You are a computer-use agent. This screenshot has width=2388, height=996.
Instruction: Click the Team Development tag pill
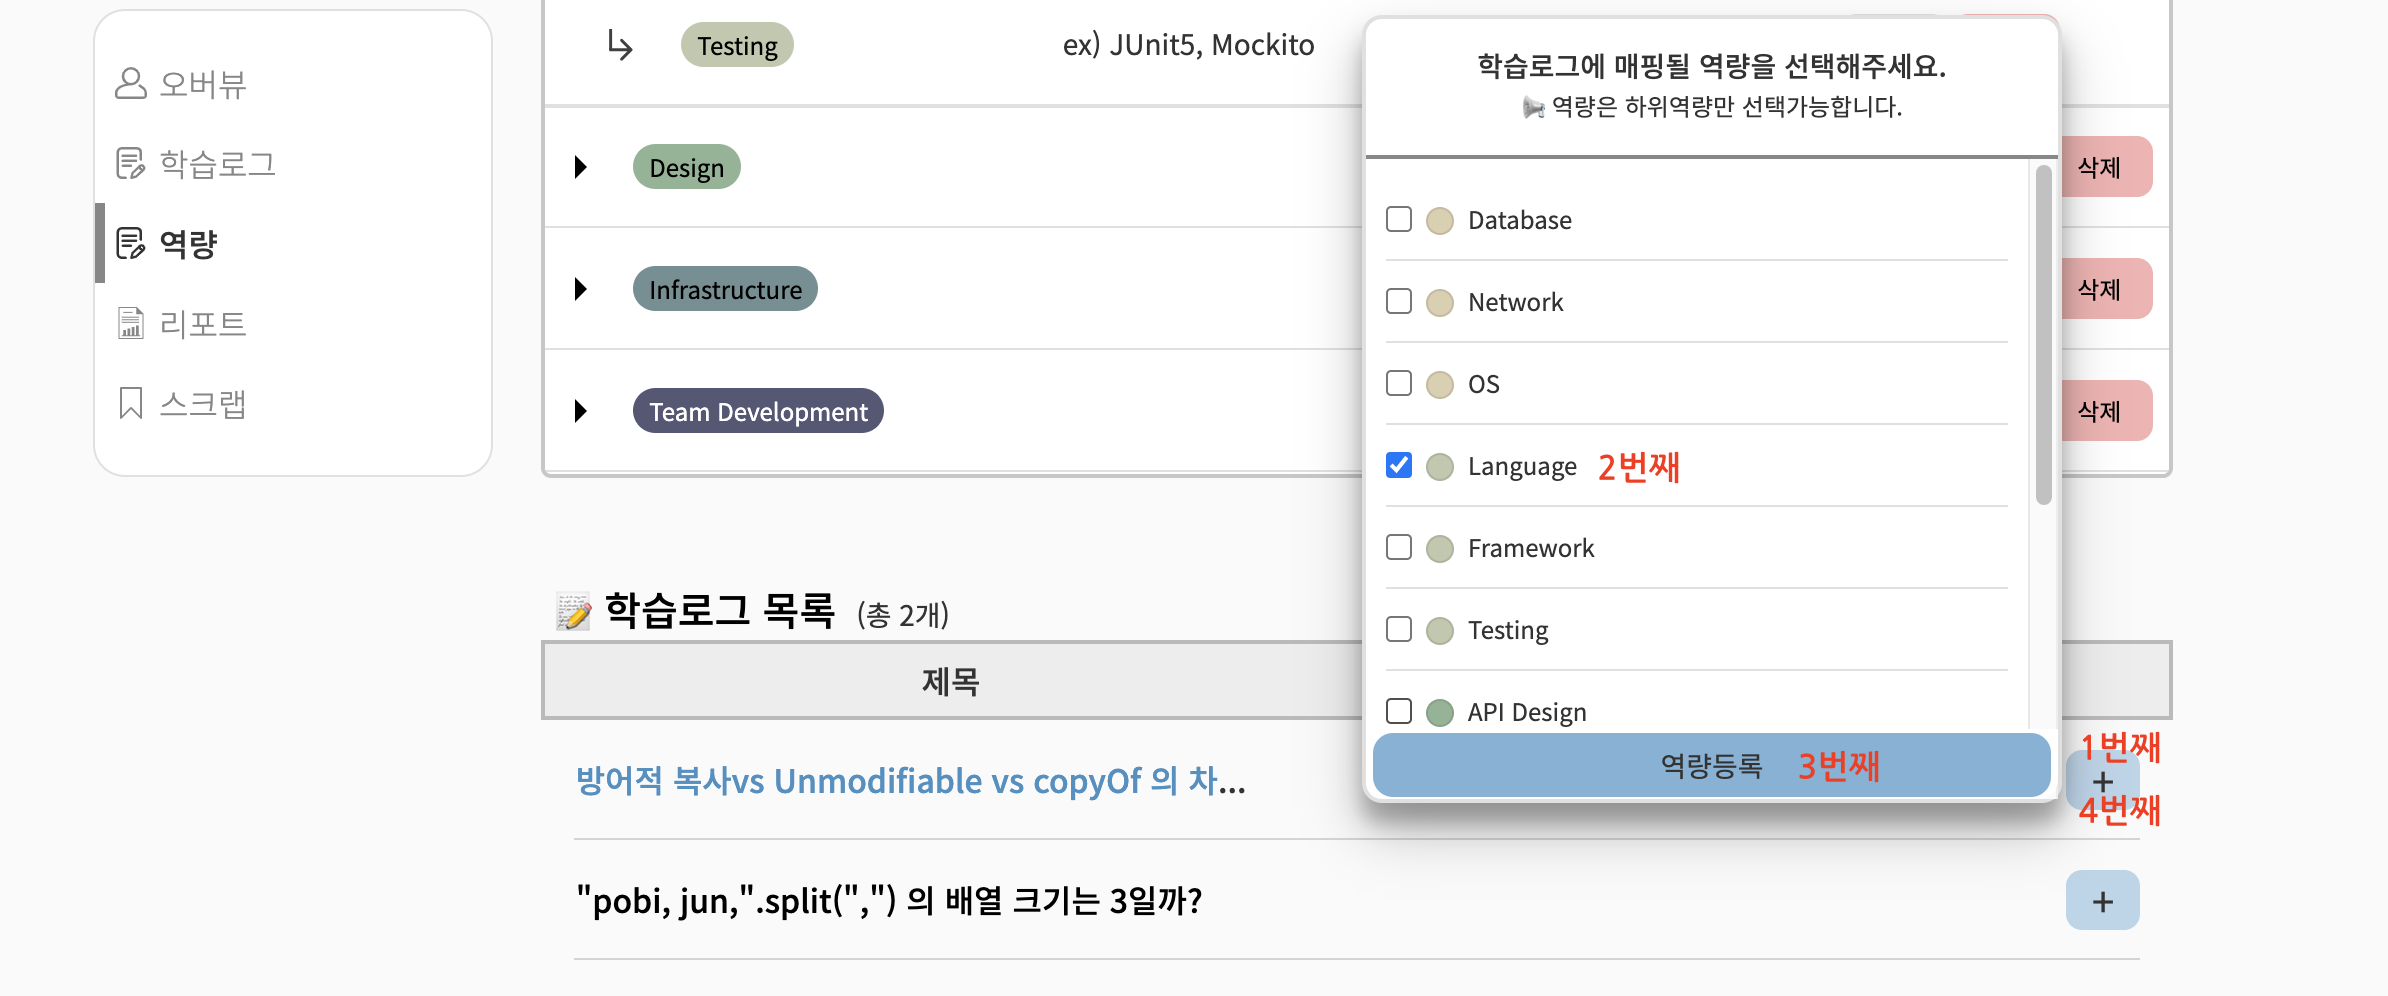click(757, 410)
